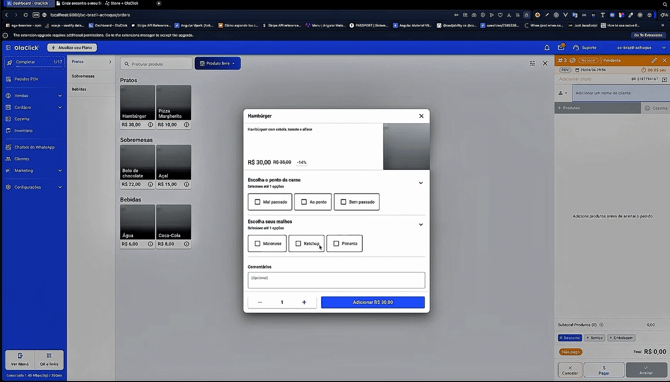Close the order panel with the X icon
The width and height of the screenshot is (670, 382).
tap(664, 60)
